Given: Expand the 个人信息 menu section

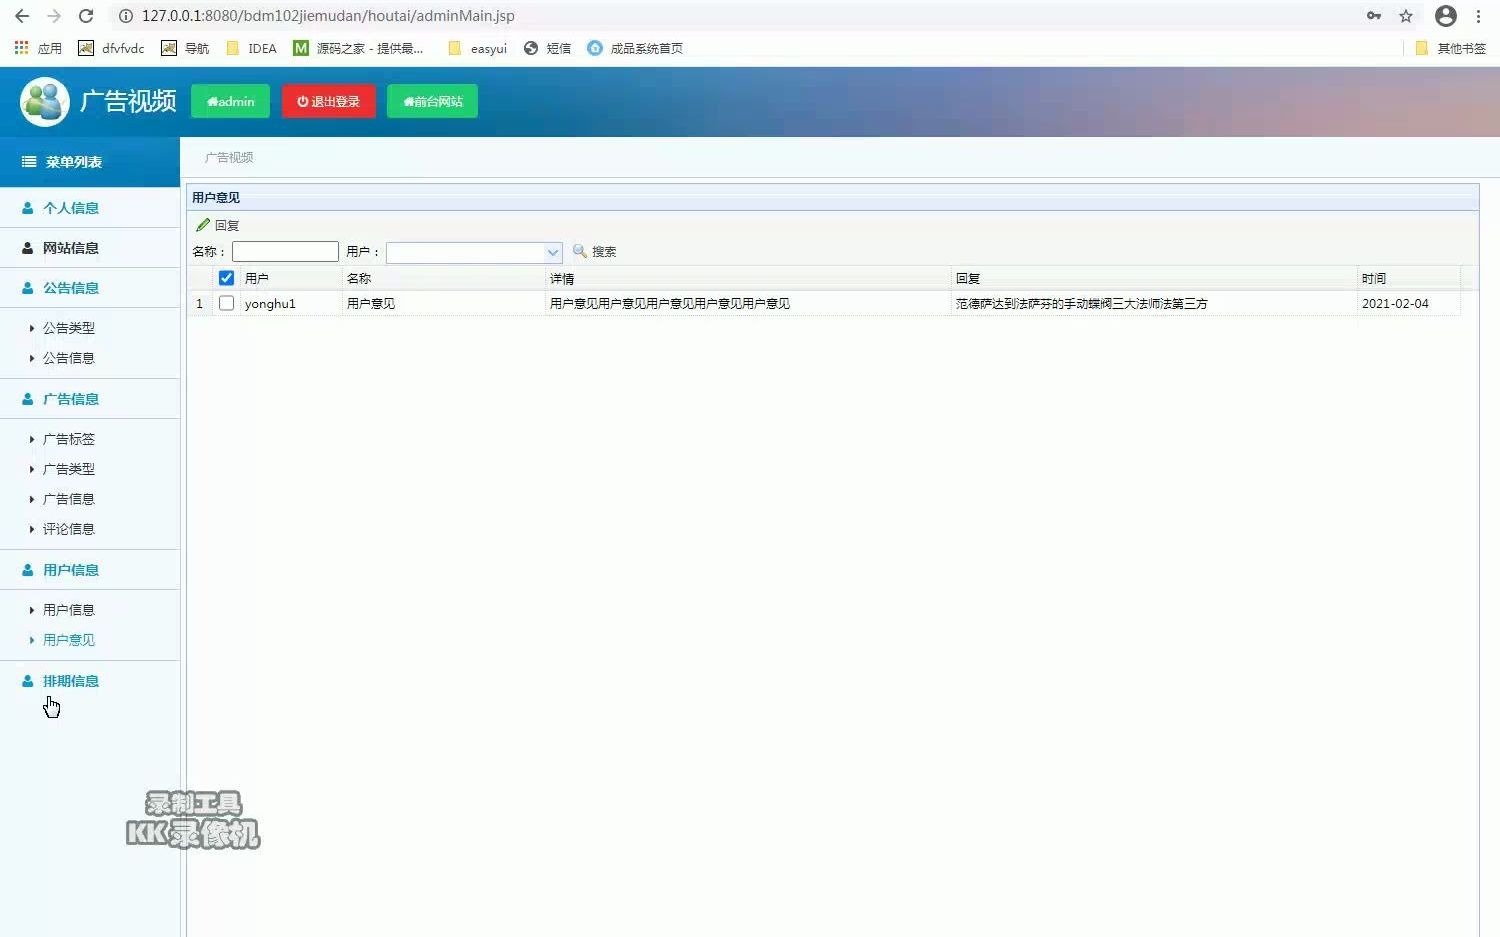Looking at the screenshot, I should coord(90,208).
